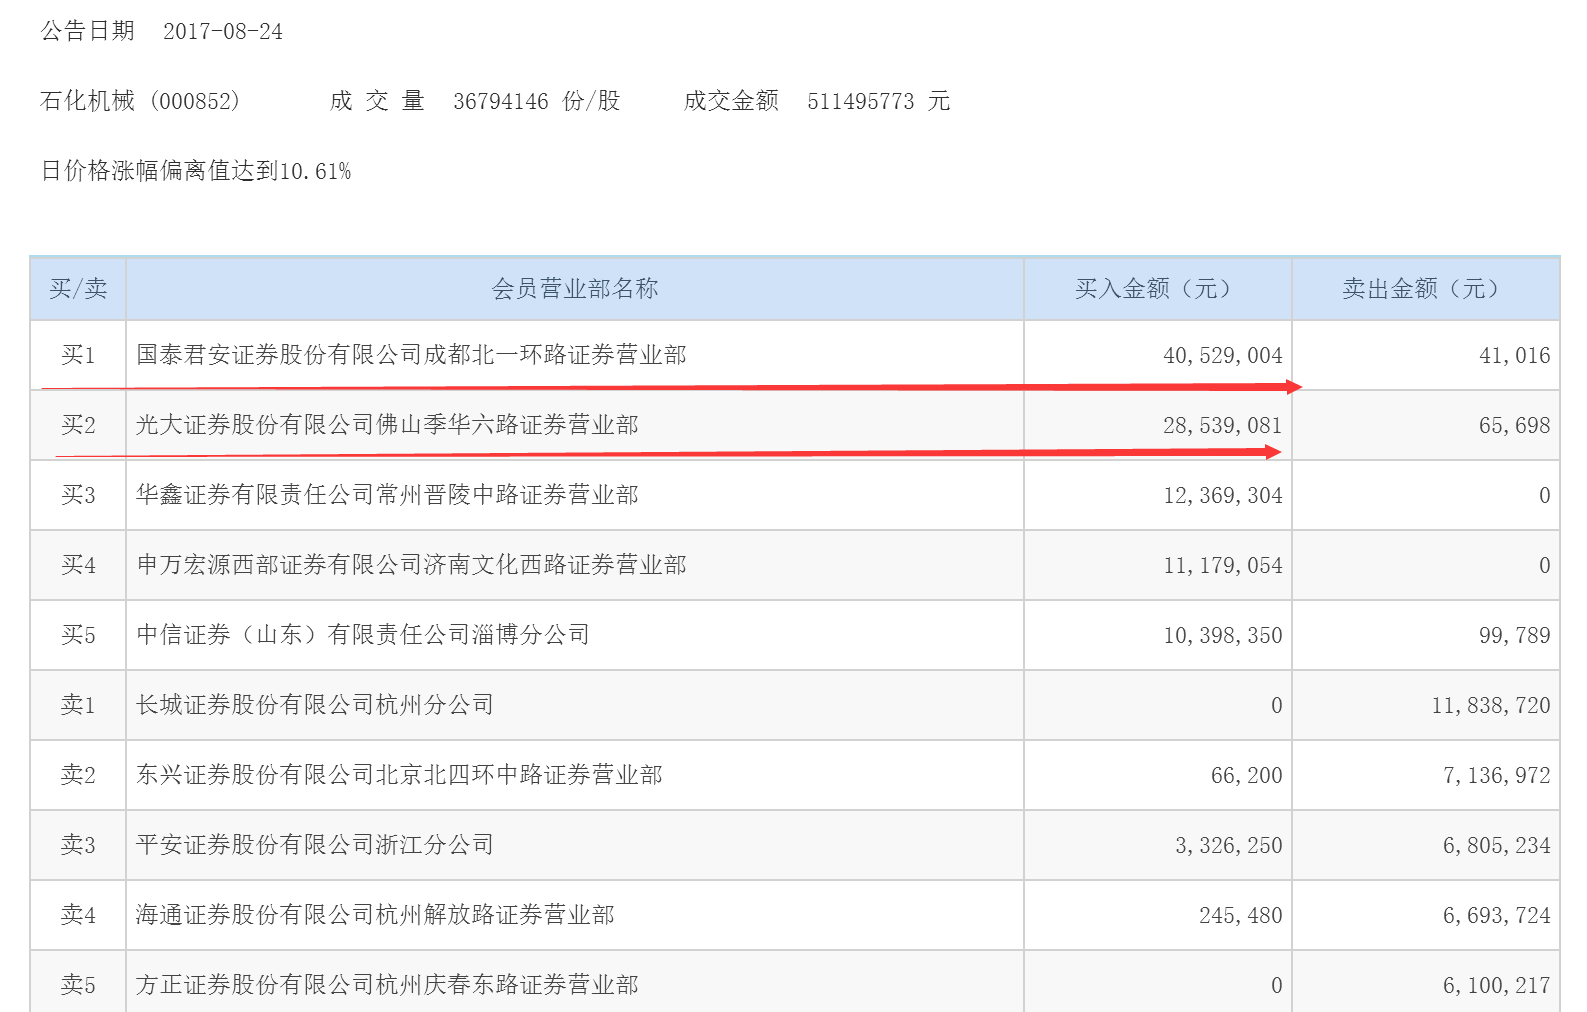
Task: Click the buy amount 12,369,304
Action: (1222, 496)
